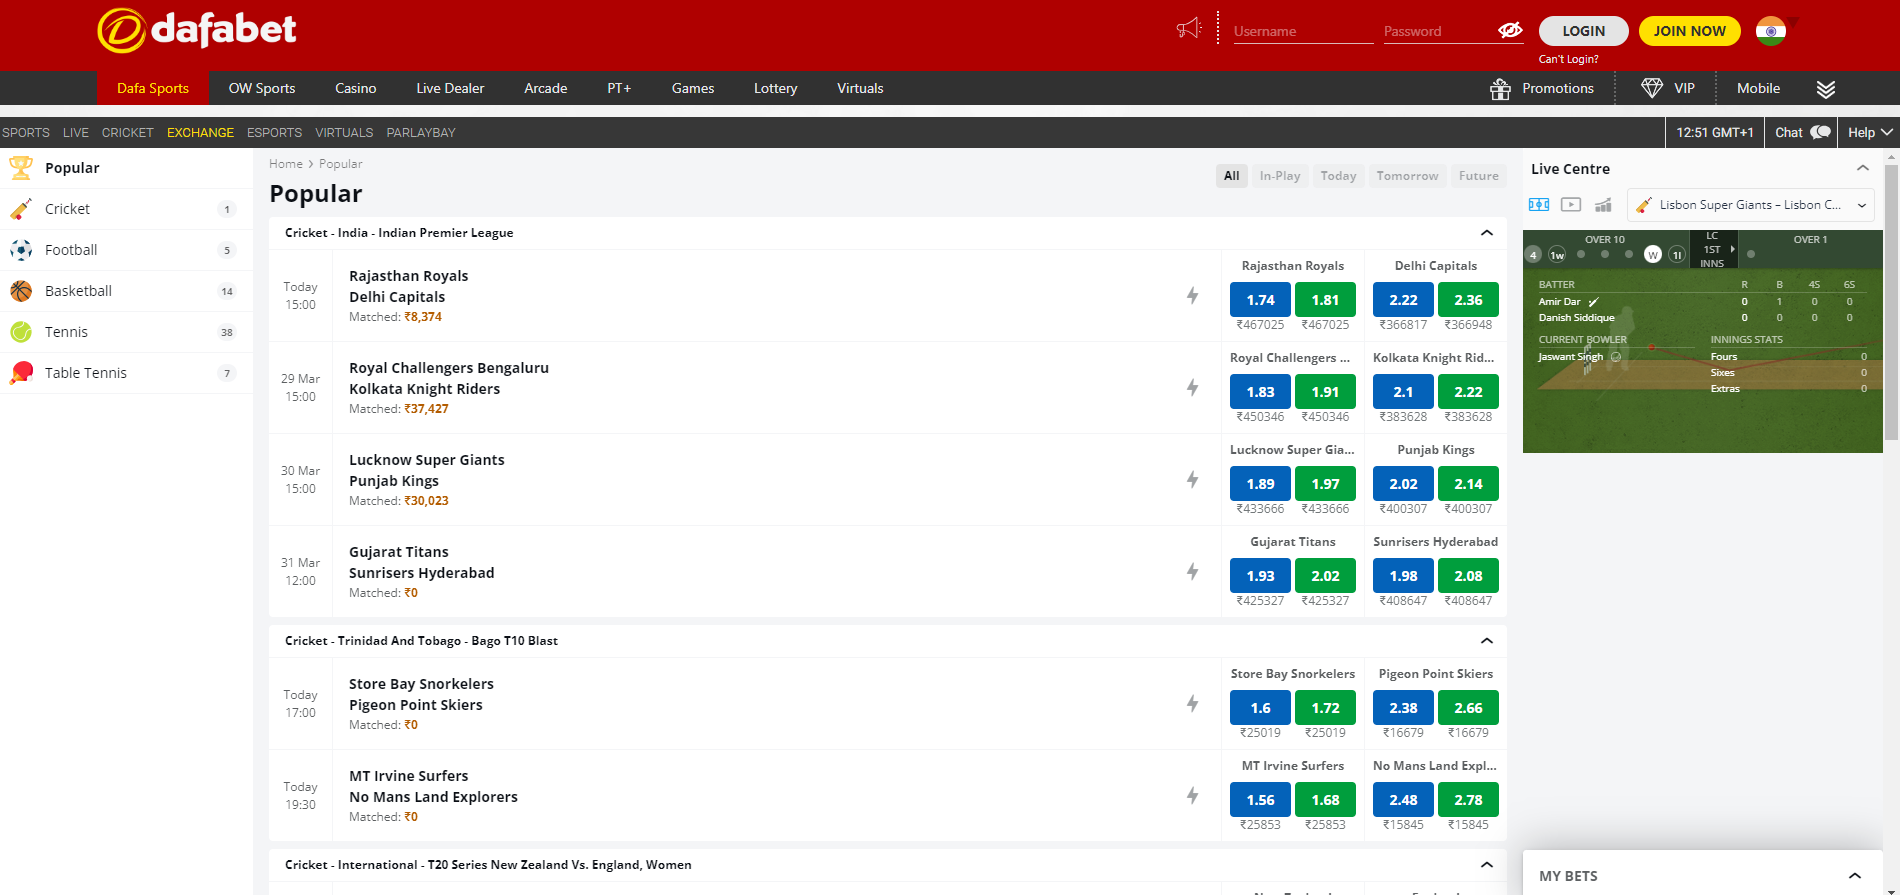Click the Can't Login? link
This screenshot has height=895, width=1900.
coord(1568,59)
